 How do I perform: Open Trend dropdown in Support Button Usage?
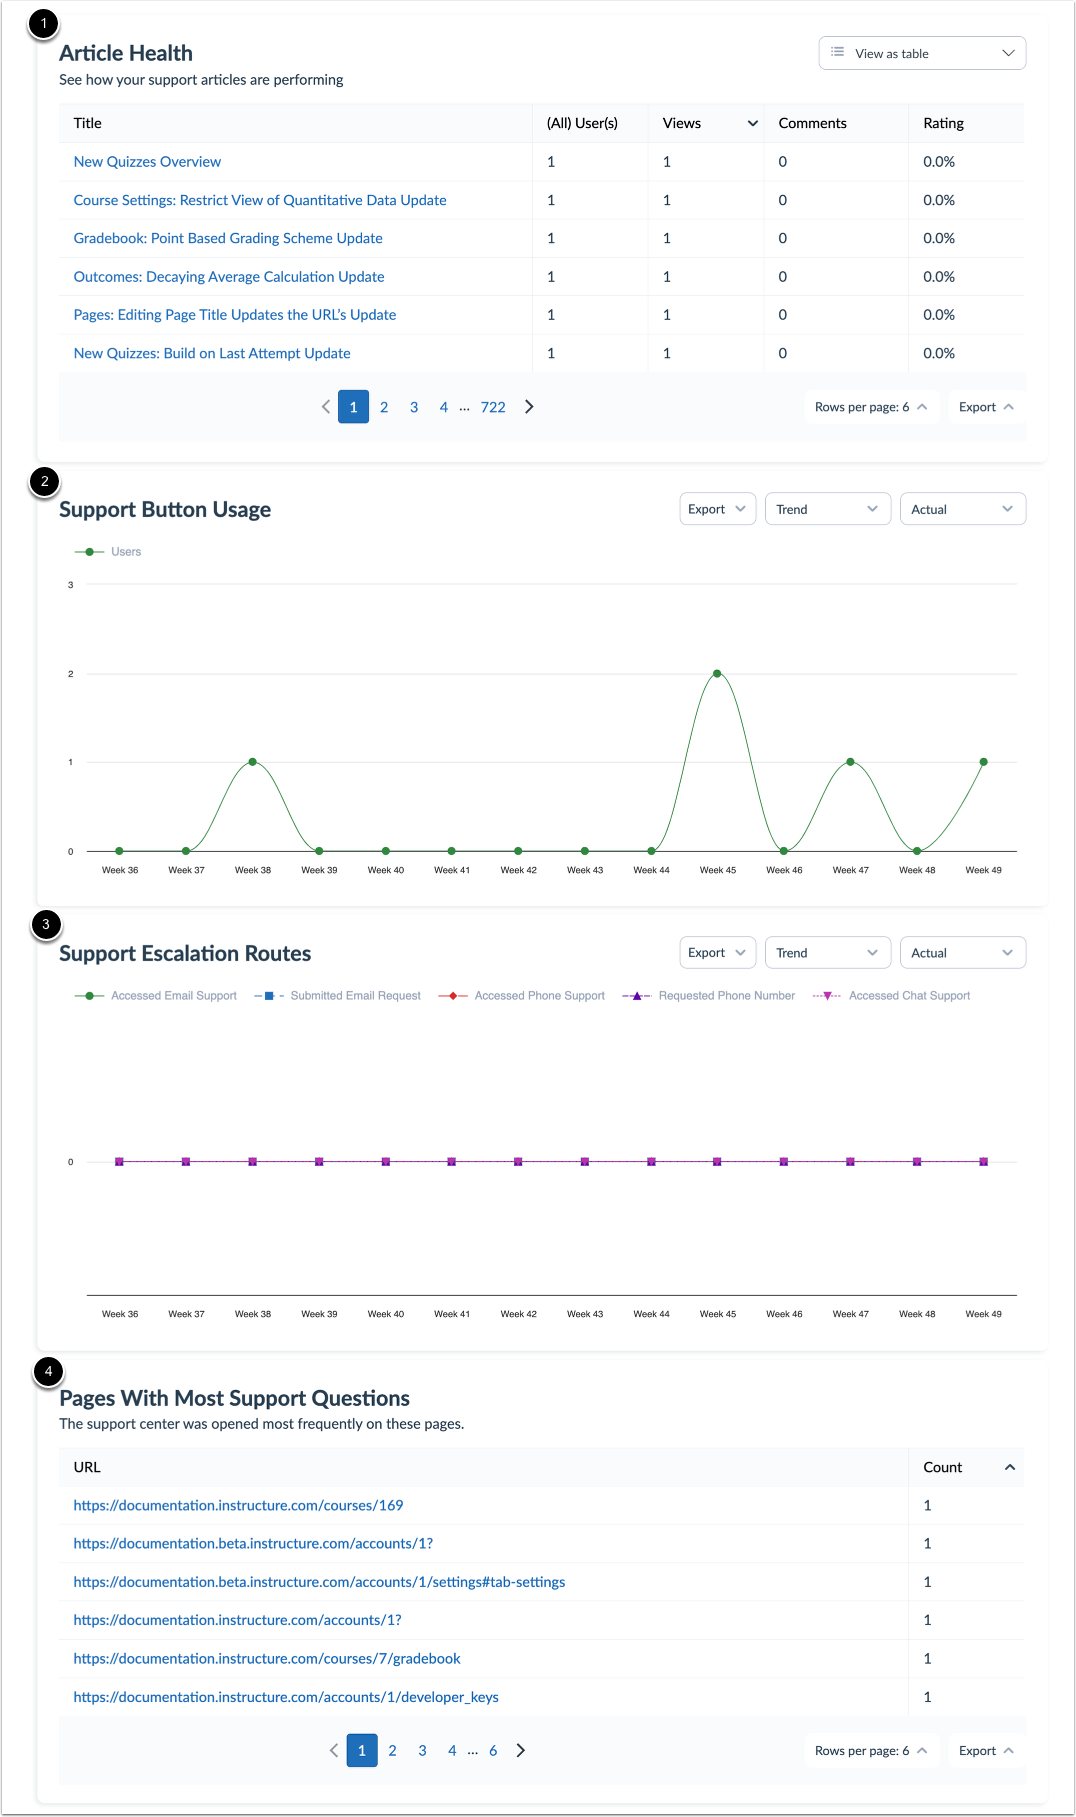pos(827,509)
